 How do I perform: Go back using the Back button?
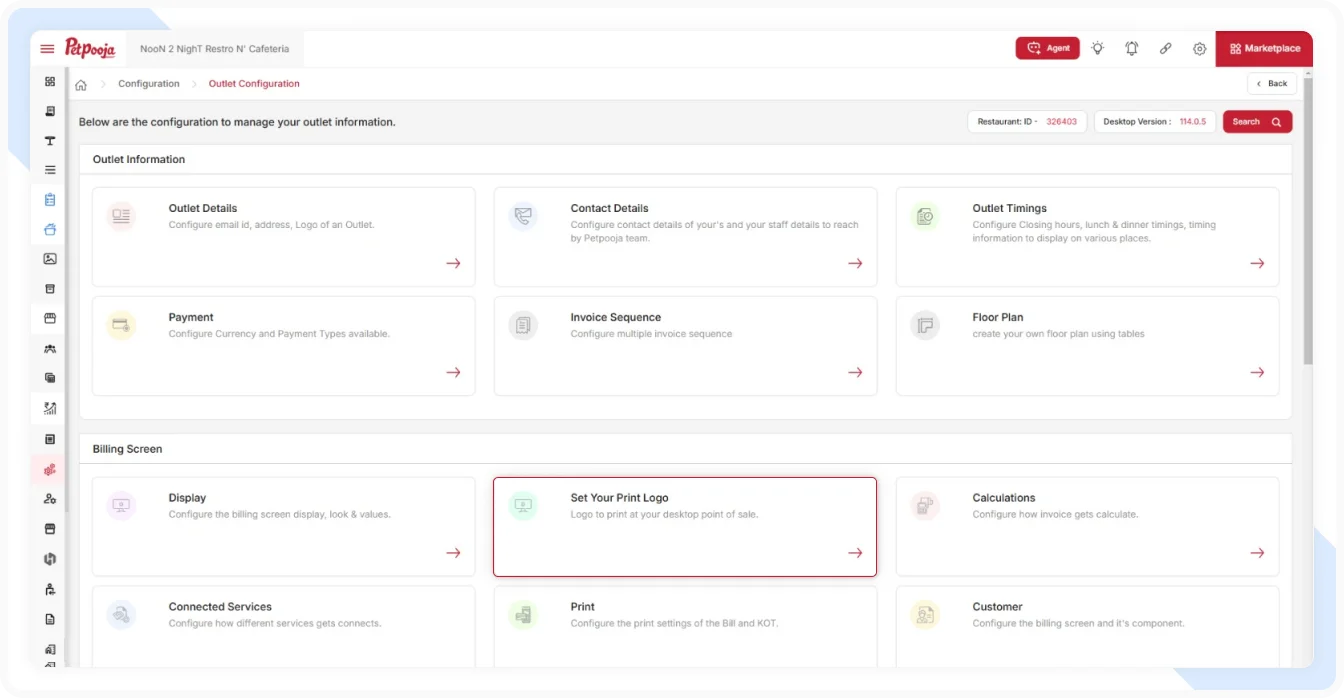click(x=1271, y=84)
